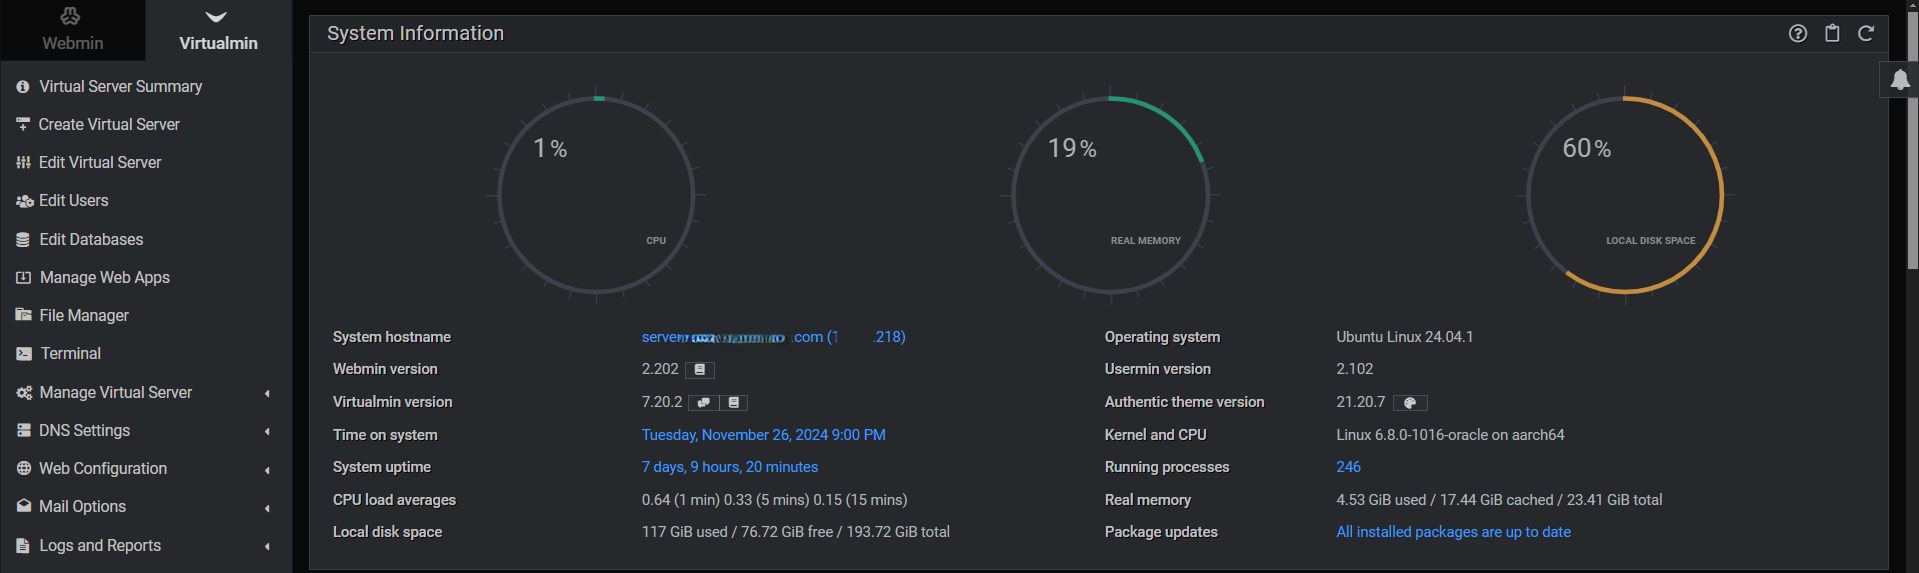Image resolution: width=1919 pixels, height=573 pixels.
Task: Refresh system information with the reload icon
Action: point(1866,33)
